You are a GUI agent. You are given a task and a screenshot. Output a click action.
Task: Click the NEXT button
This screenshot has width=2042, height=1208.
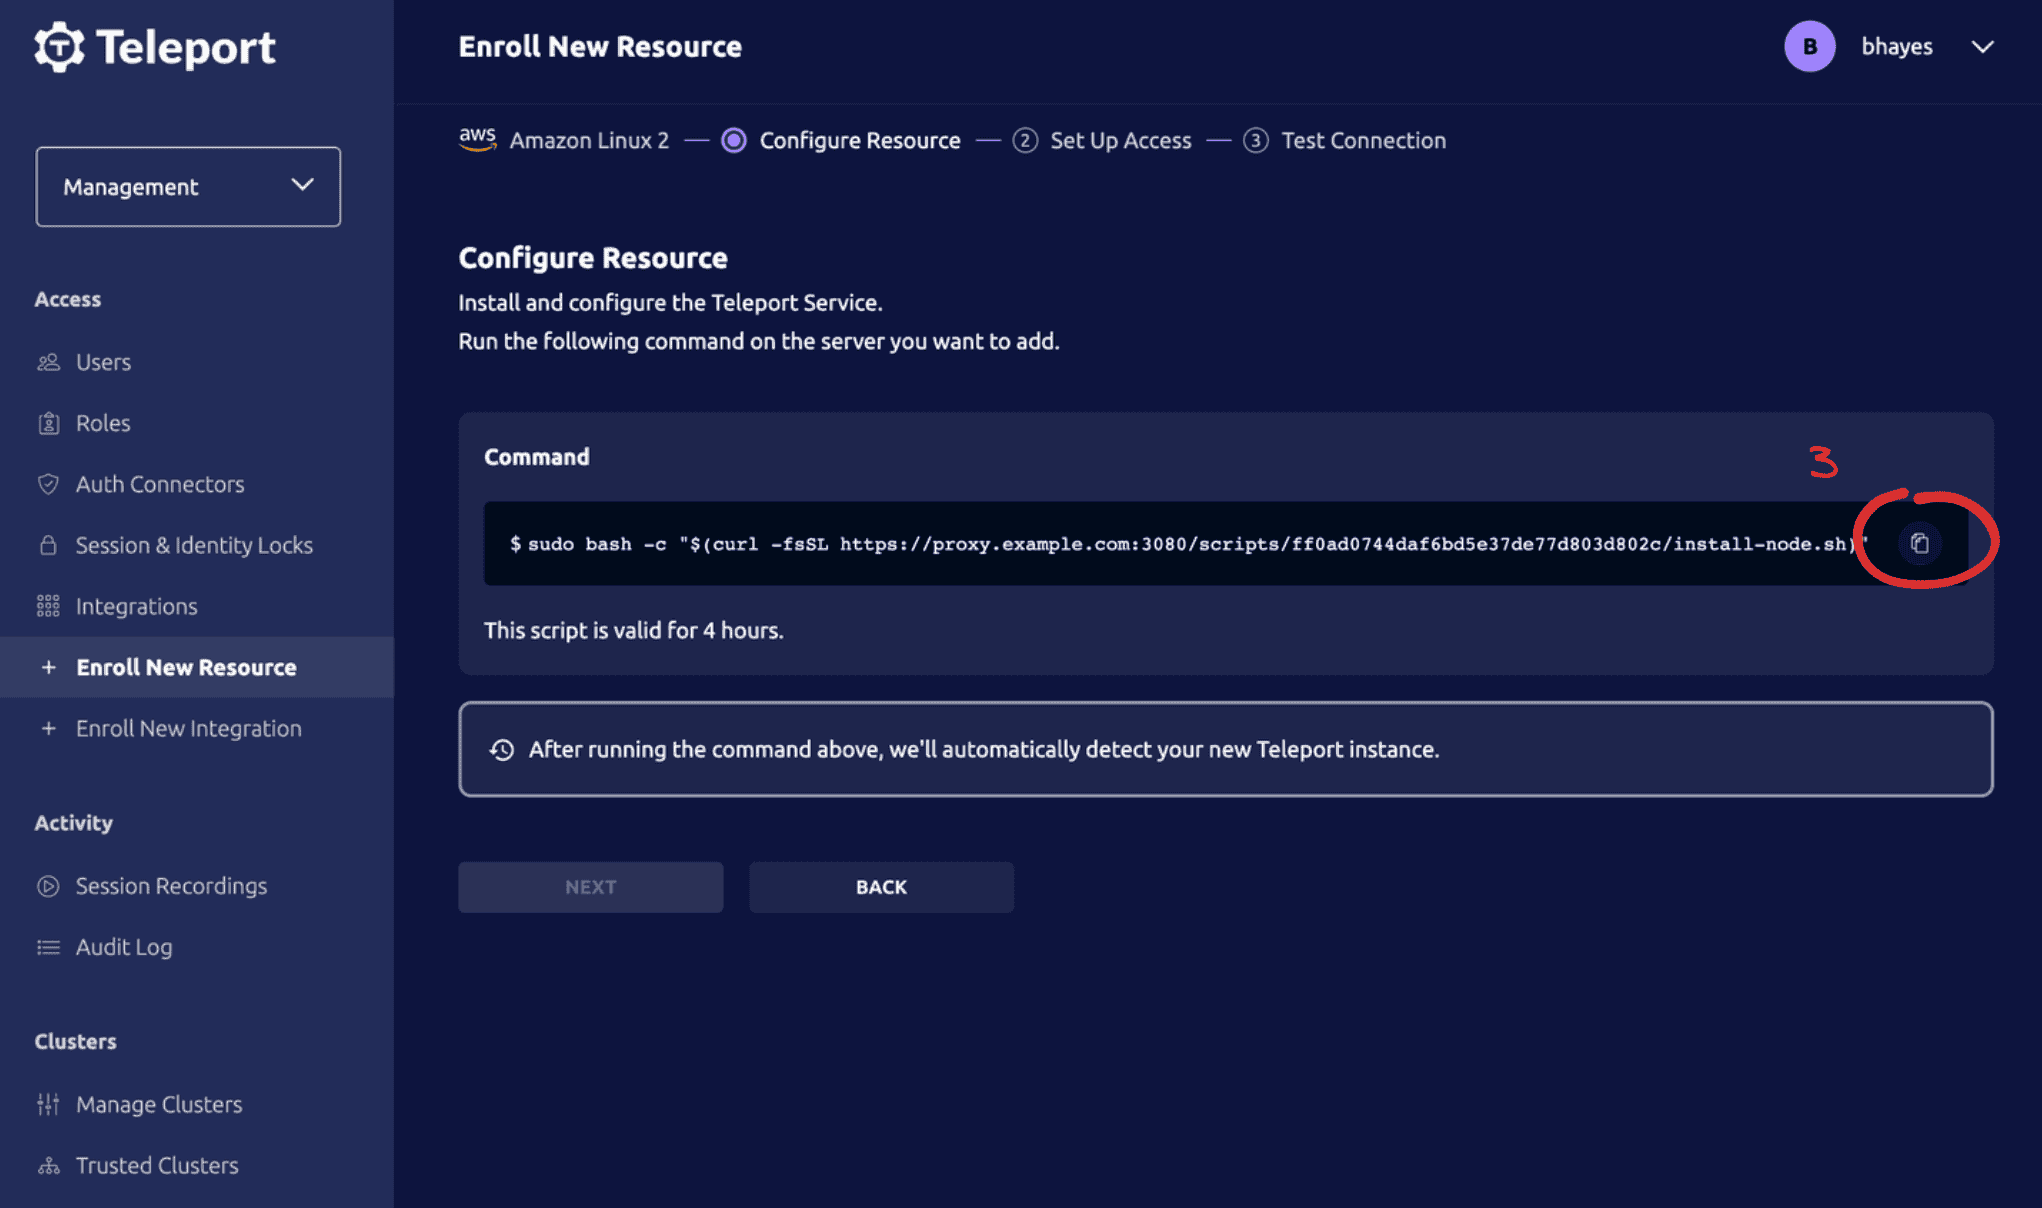tap(591, 887)
